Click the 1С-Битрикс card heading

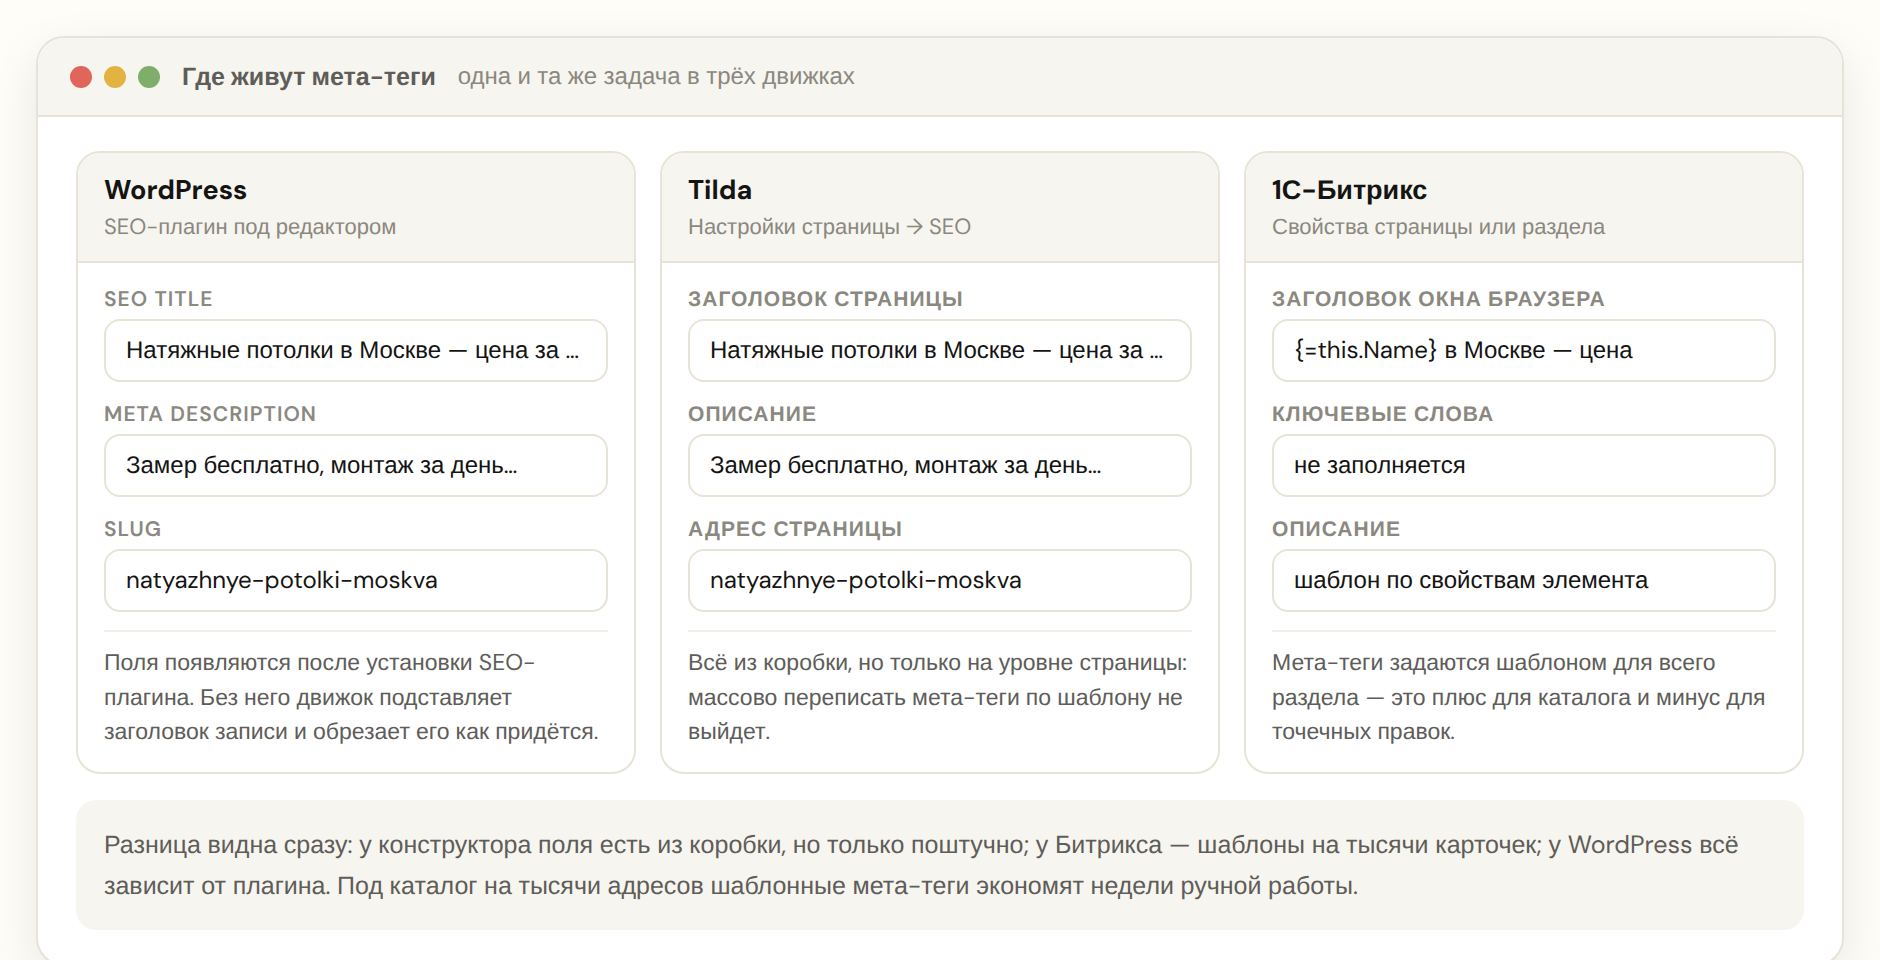tap(1349, 190)
